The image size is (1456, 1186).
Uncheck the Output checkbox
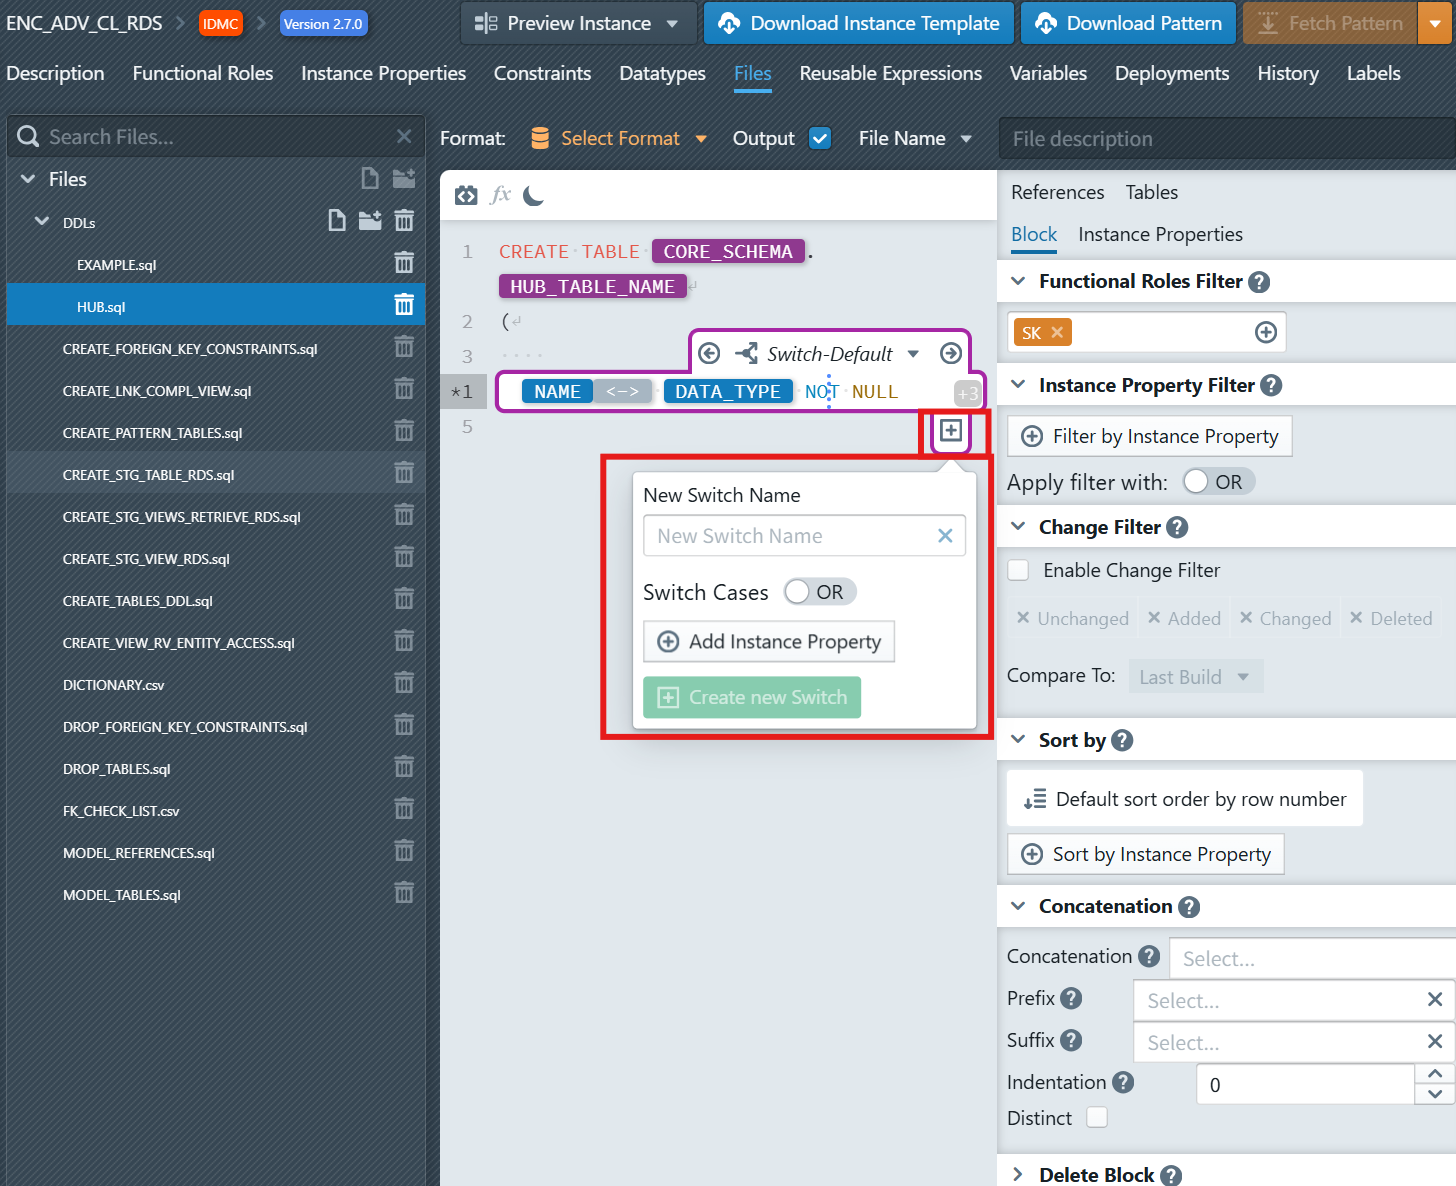820,138
